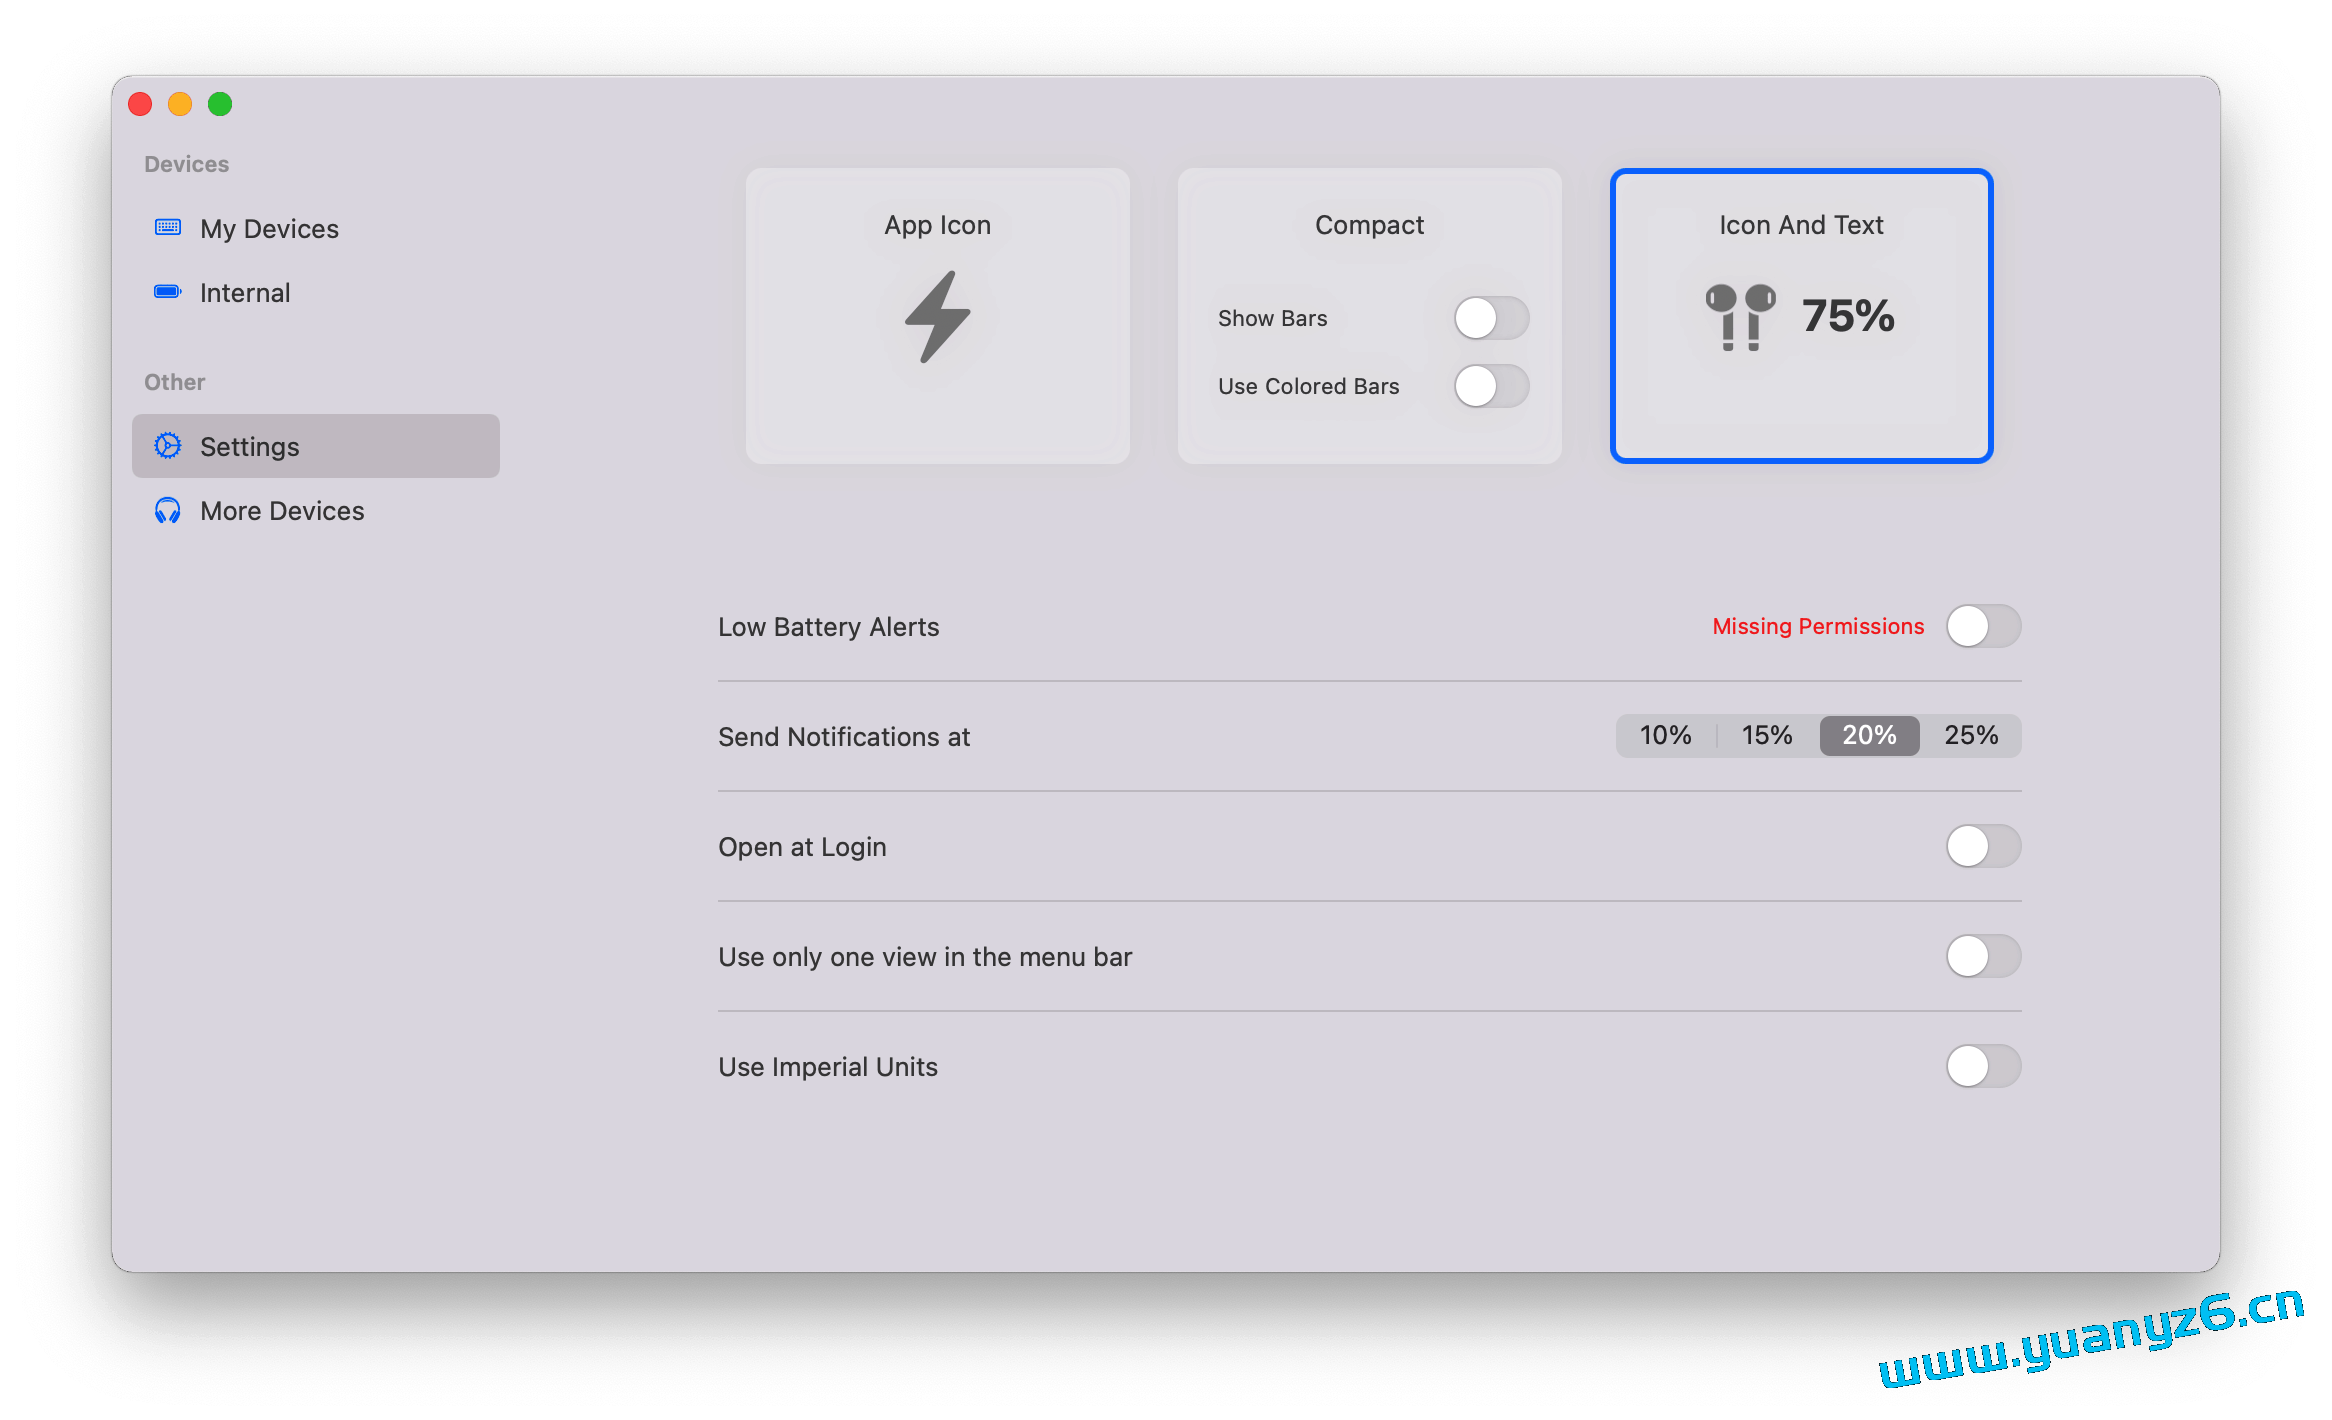The width and height of the screenshot is (2332, 1420).
Task: Click the gear icon beside Settings
Action: point(168,446)
